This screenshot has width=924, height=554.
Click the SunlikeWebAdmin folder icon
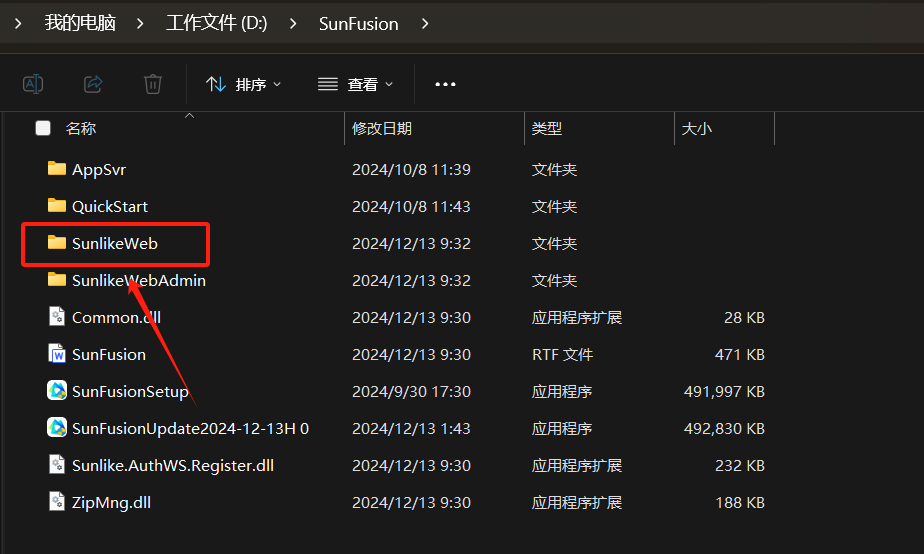tap(57, 280)
